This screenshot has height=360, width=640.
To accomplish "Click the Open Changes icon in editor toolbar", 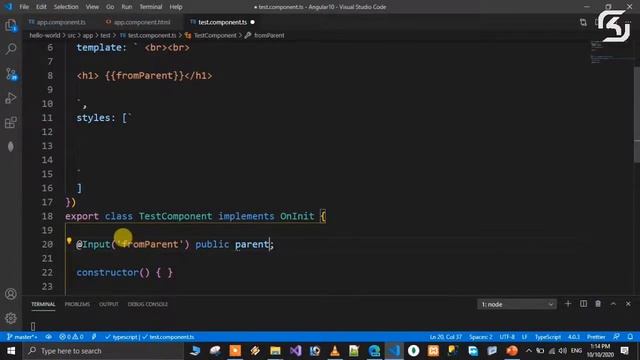I will 583,22.
